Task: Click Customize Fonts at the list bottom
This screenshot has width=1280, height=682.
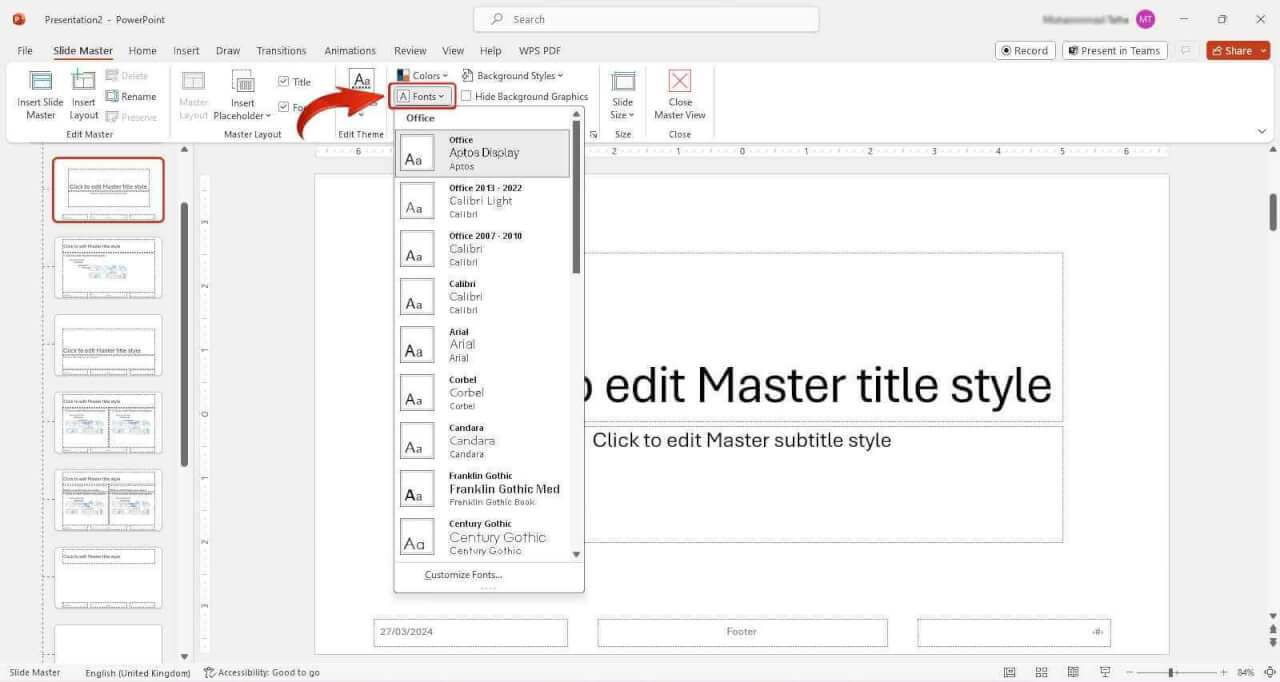Action: [463, 574]
